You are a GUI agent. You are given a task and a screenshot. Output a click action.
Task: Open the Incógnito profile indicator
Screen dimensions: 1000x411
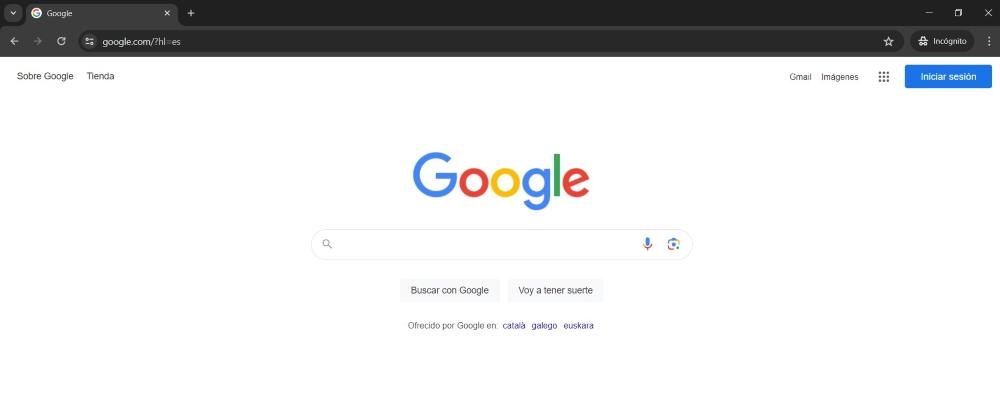[x=943, y=41]
